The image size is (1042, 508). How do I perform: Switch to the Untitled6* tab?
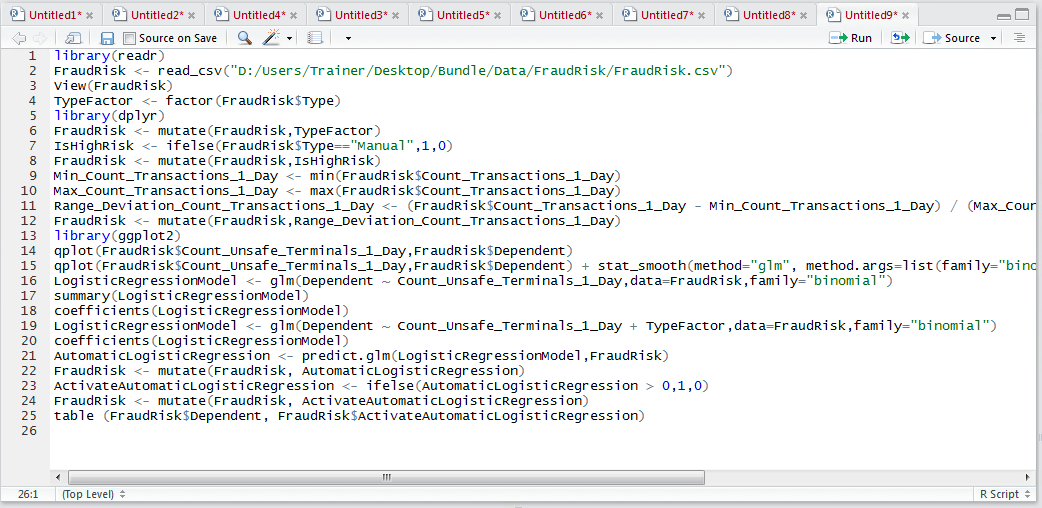point(564,15)
